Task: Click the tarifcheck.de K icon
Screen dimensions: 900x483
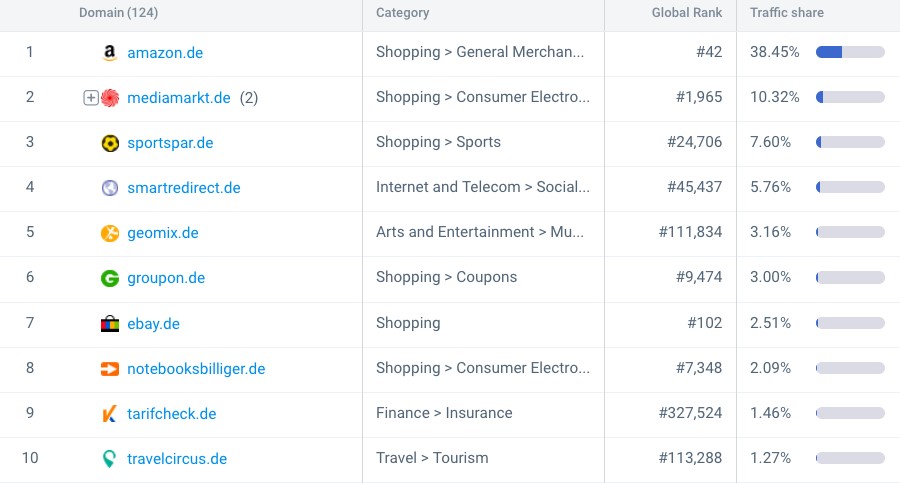Action: [x=110, y=414]
